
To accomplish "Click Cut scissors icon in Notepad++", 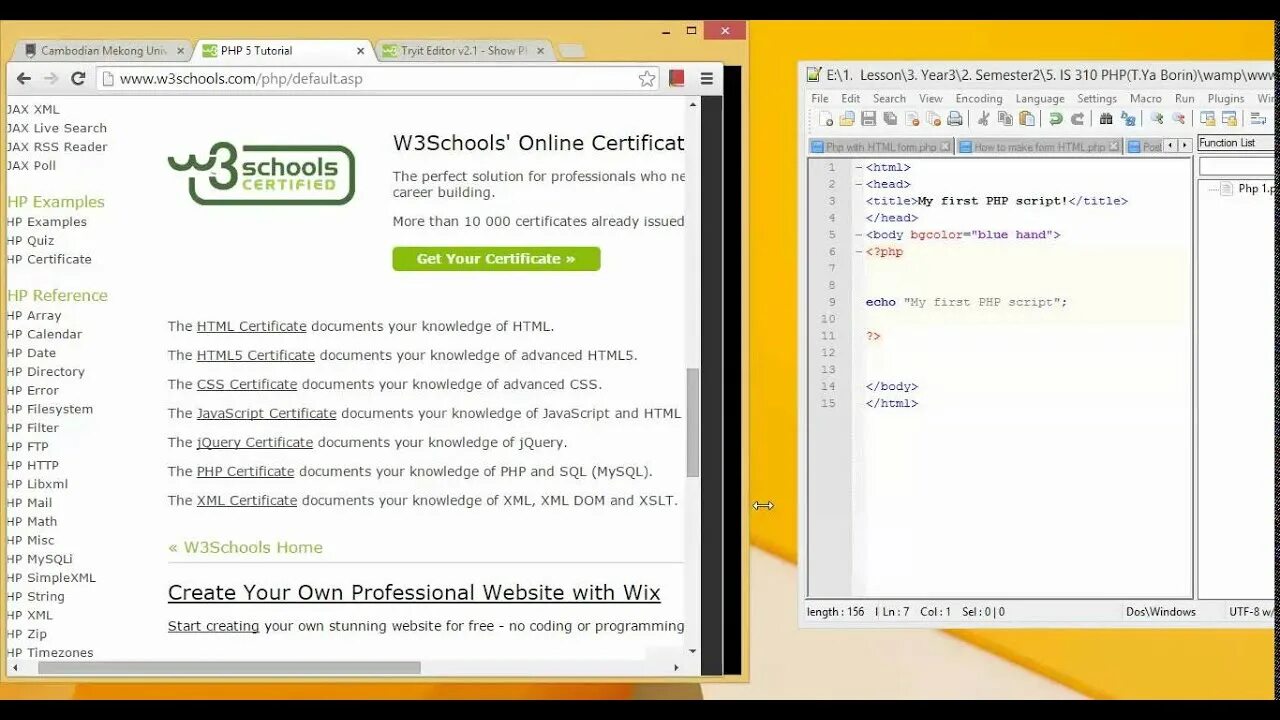I will click(x=983, y=119).
